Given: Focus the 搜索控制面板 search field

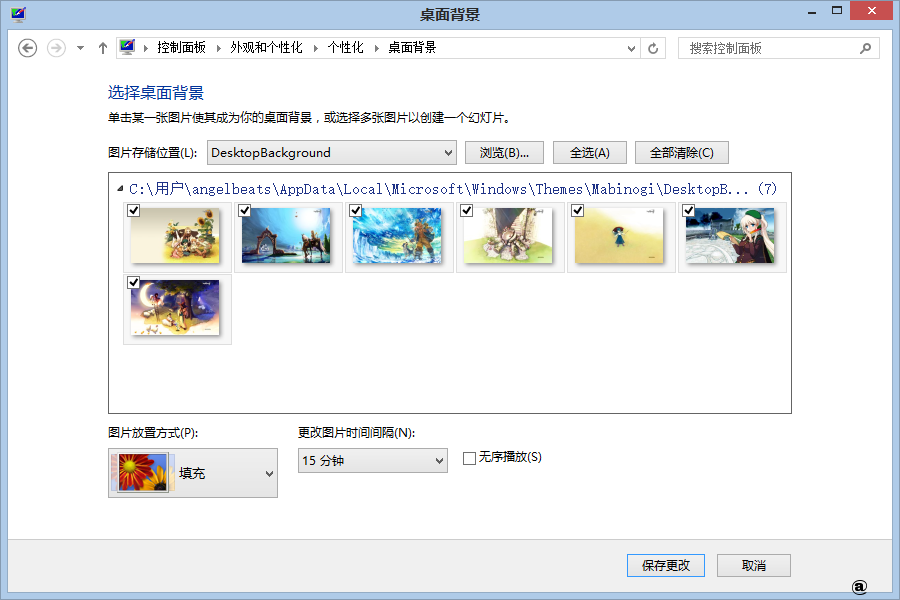Looking at the screenshot, I should pos(778,48).
